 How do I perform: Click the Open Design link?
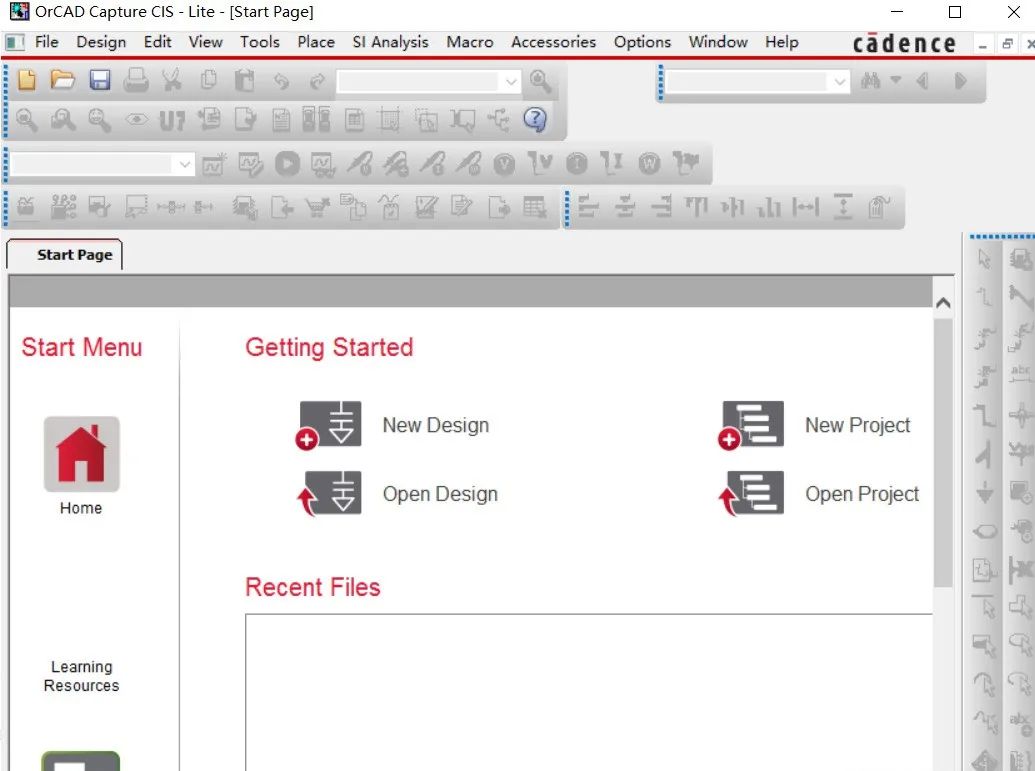[440, 494]
